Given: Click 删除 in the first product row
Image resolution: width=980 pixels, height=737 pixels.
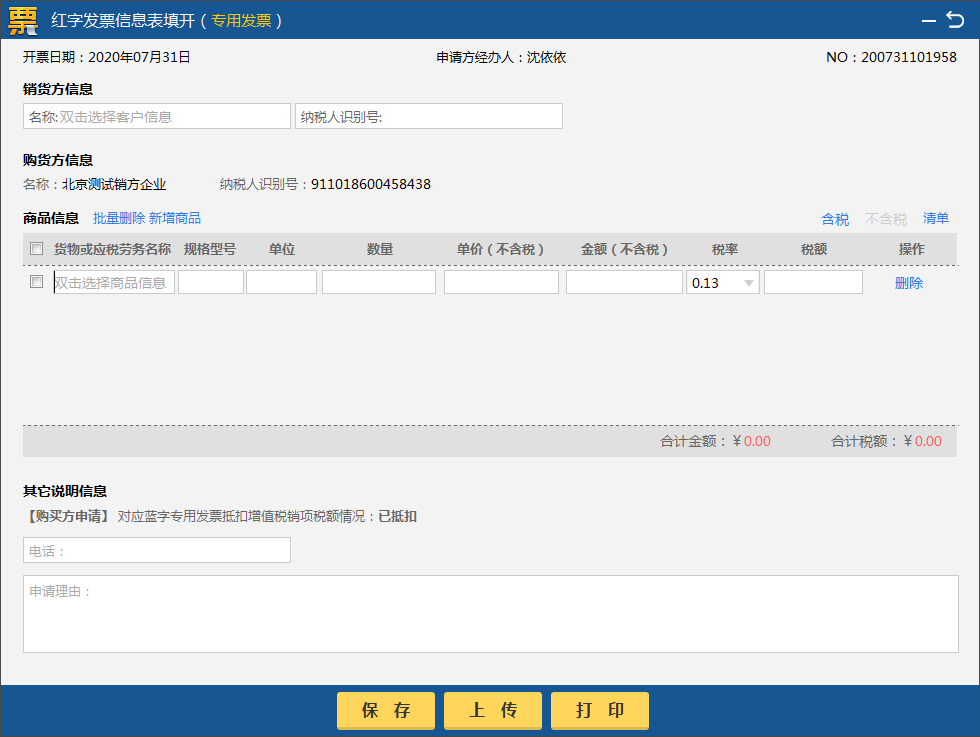Looking at the screenshot, I should tap(908, 283).
